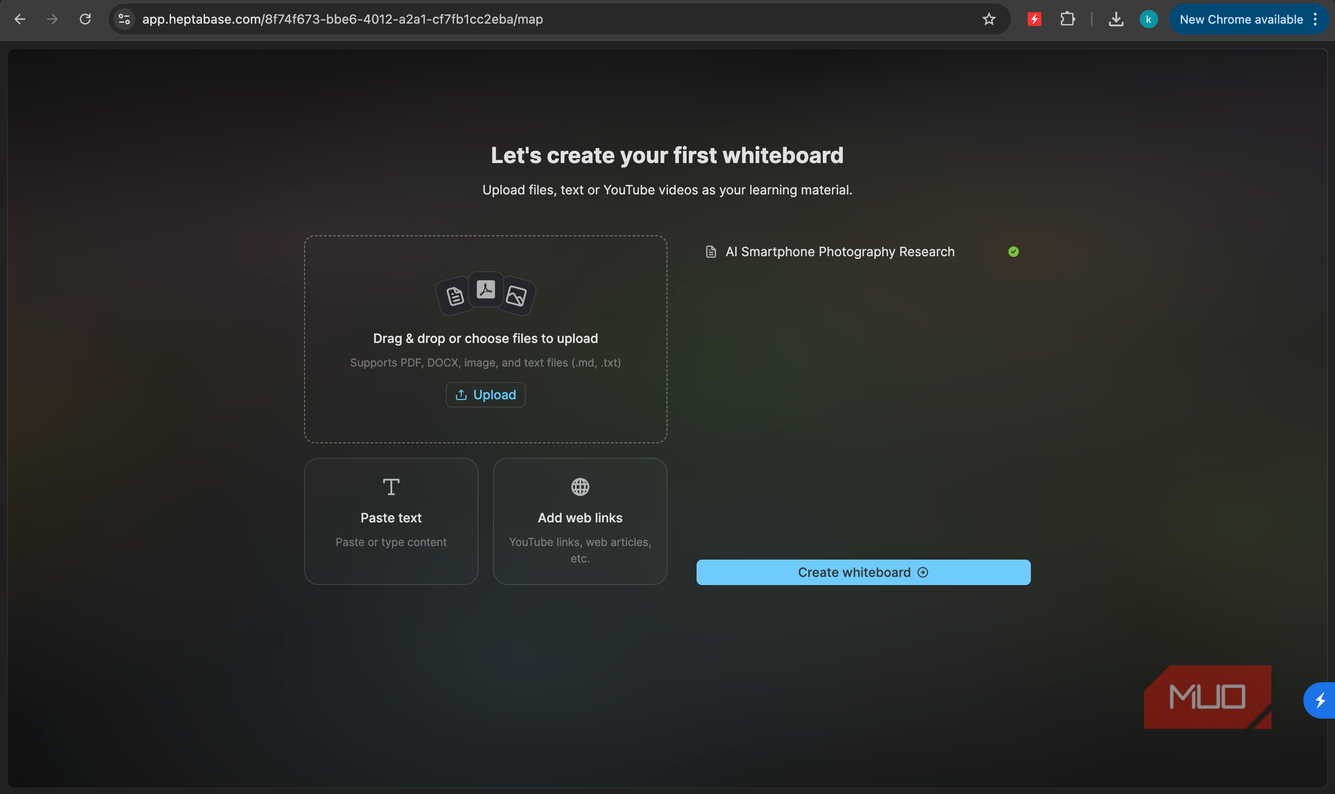
Task: Click the Drag & drop upload area text
Action: [486, 339]
